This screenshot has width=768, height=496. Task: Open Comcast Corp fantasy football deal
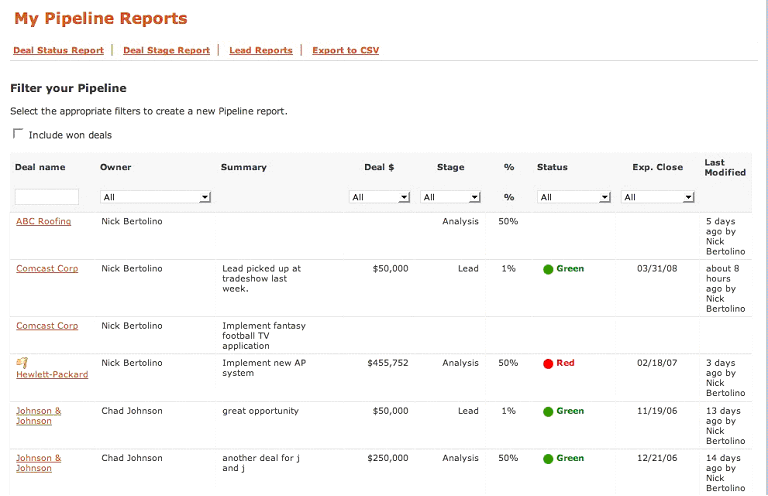[47, 326]
